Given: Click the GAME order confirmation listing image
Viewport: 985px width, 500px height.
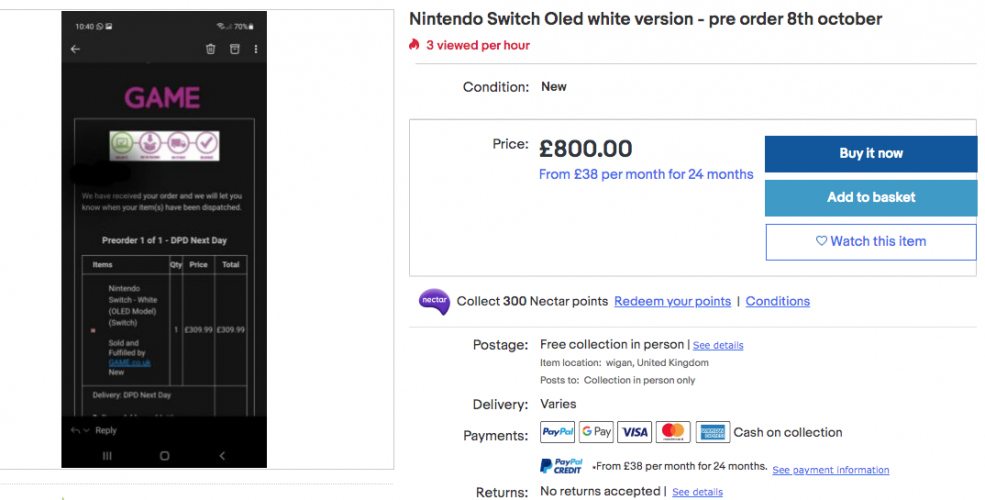Looking at the screenshot, I should point(164,239).
